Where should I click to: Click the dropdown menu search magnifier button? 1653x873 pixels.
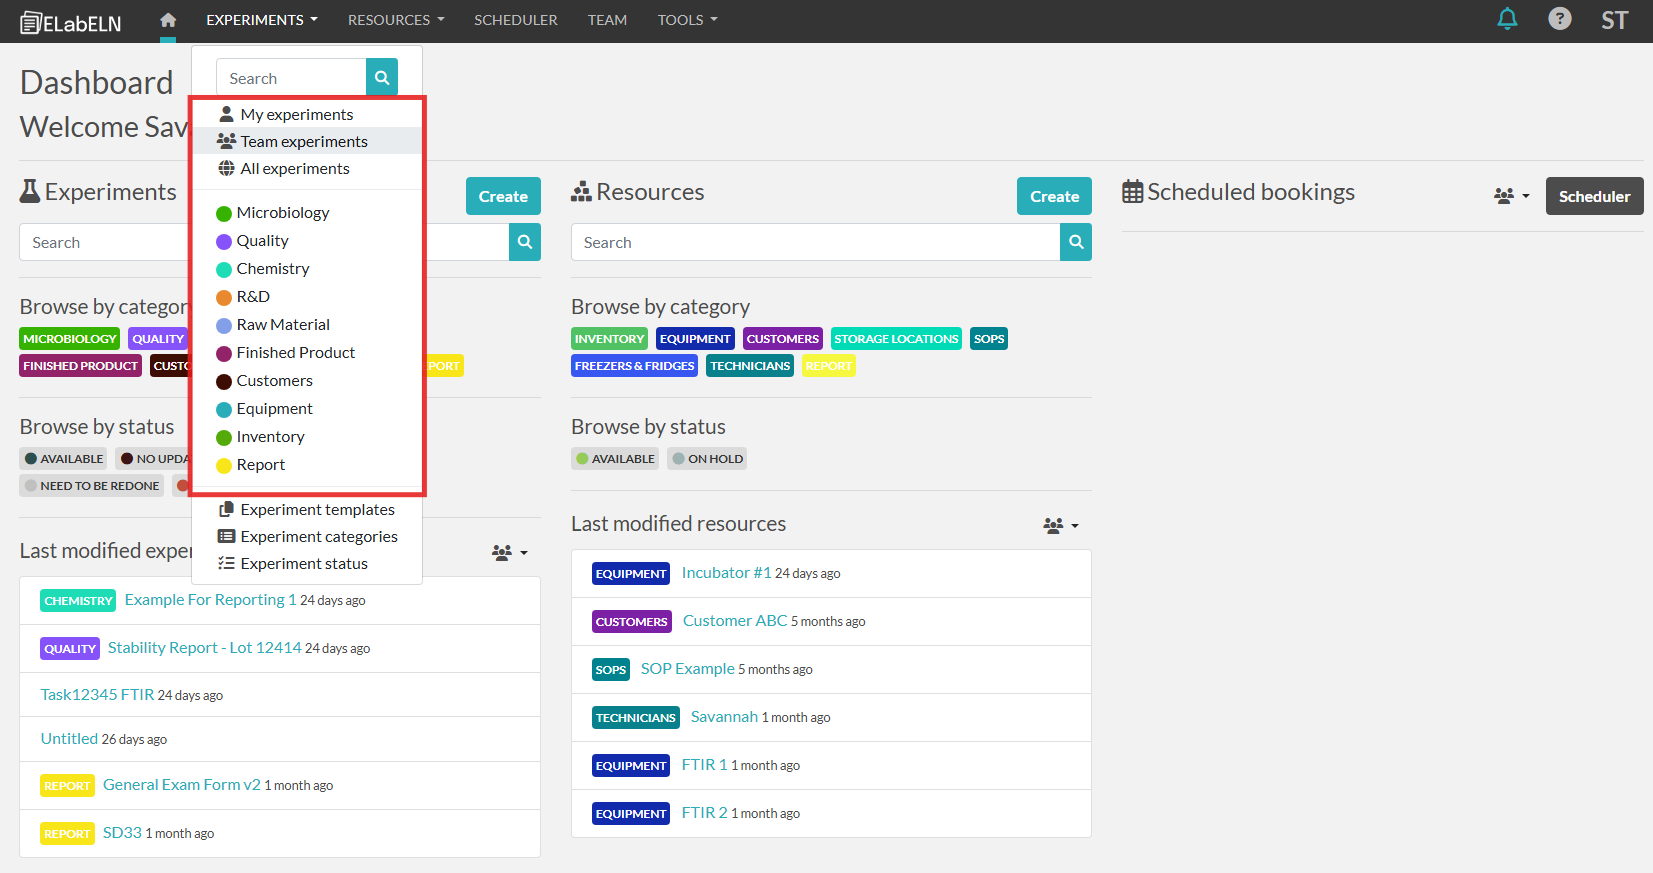click(x=382, y=78)
